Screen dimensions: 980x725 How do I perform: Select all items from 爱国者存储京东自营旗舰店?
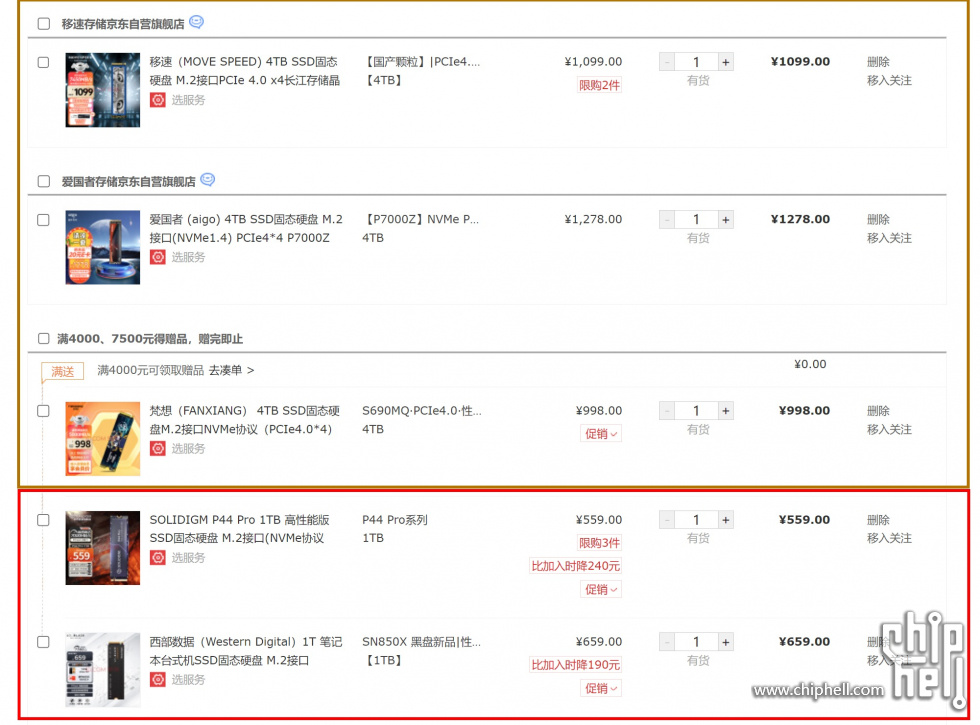coord(44,181)
